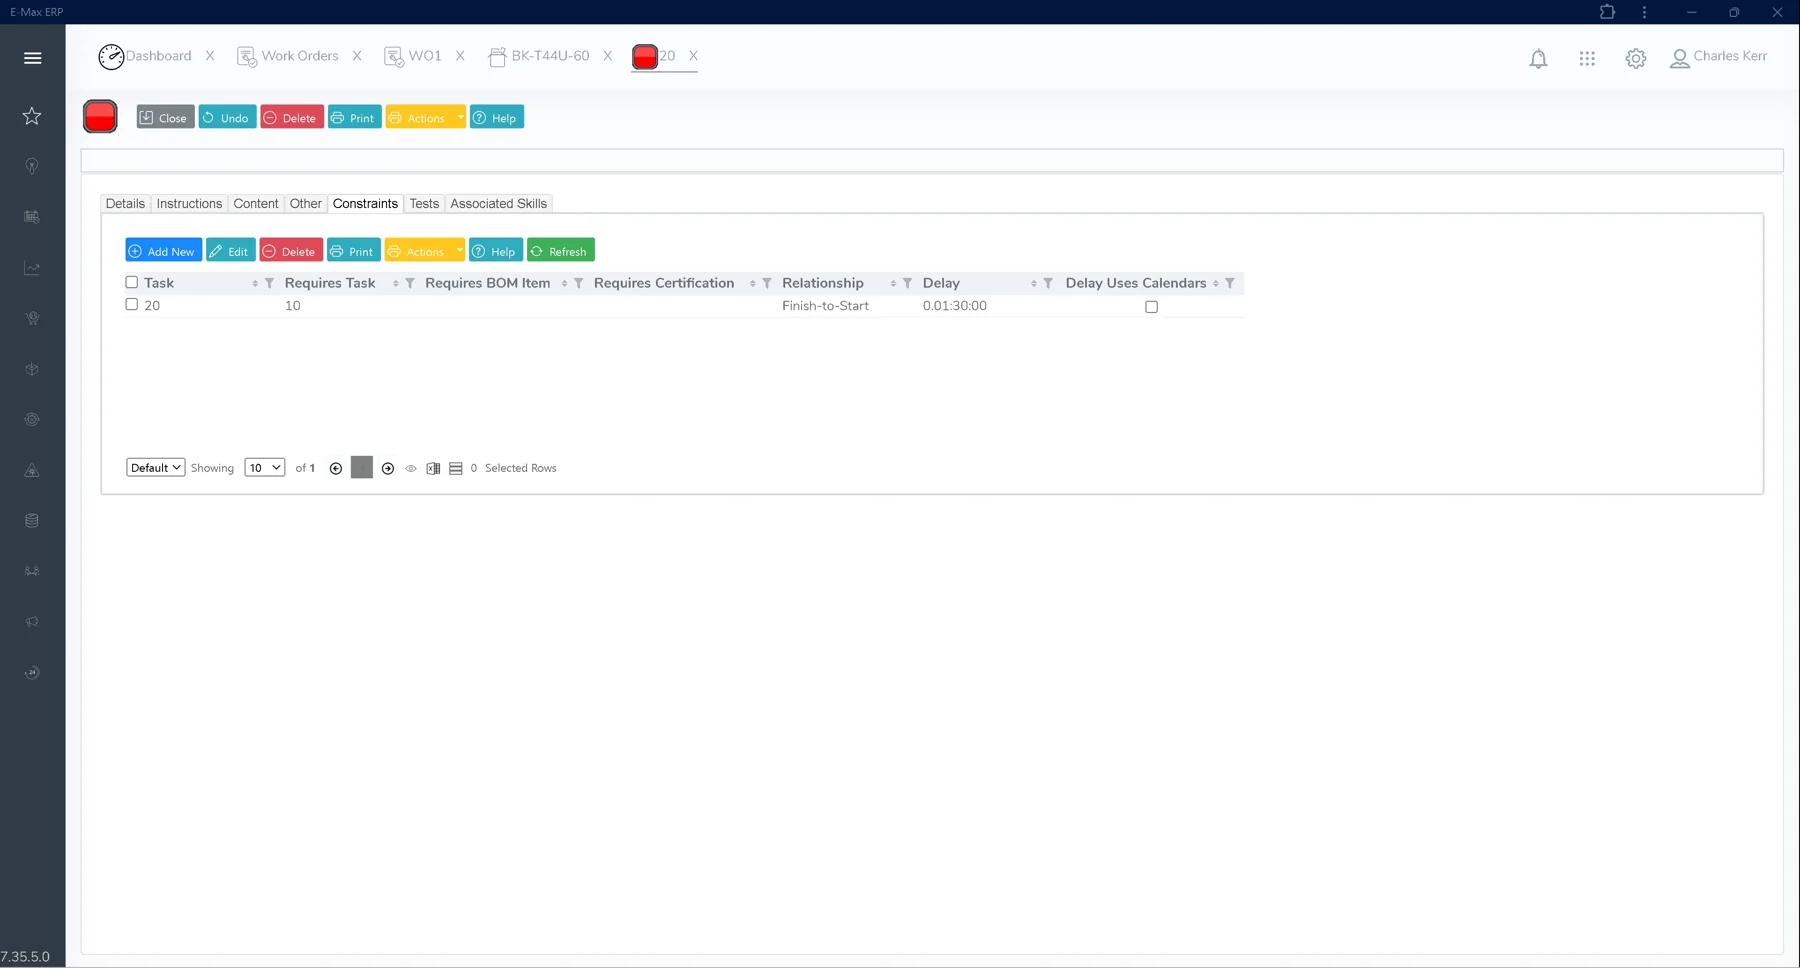
Task: Filter the Task column
Action: click(x=269, y=284)
